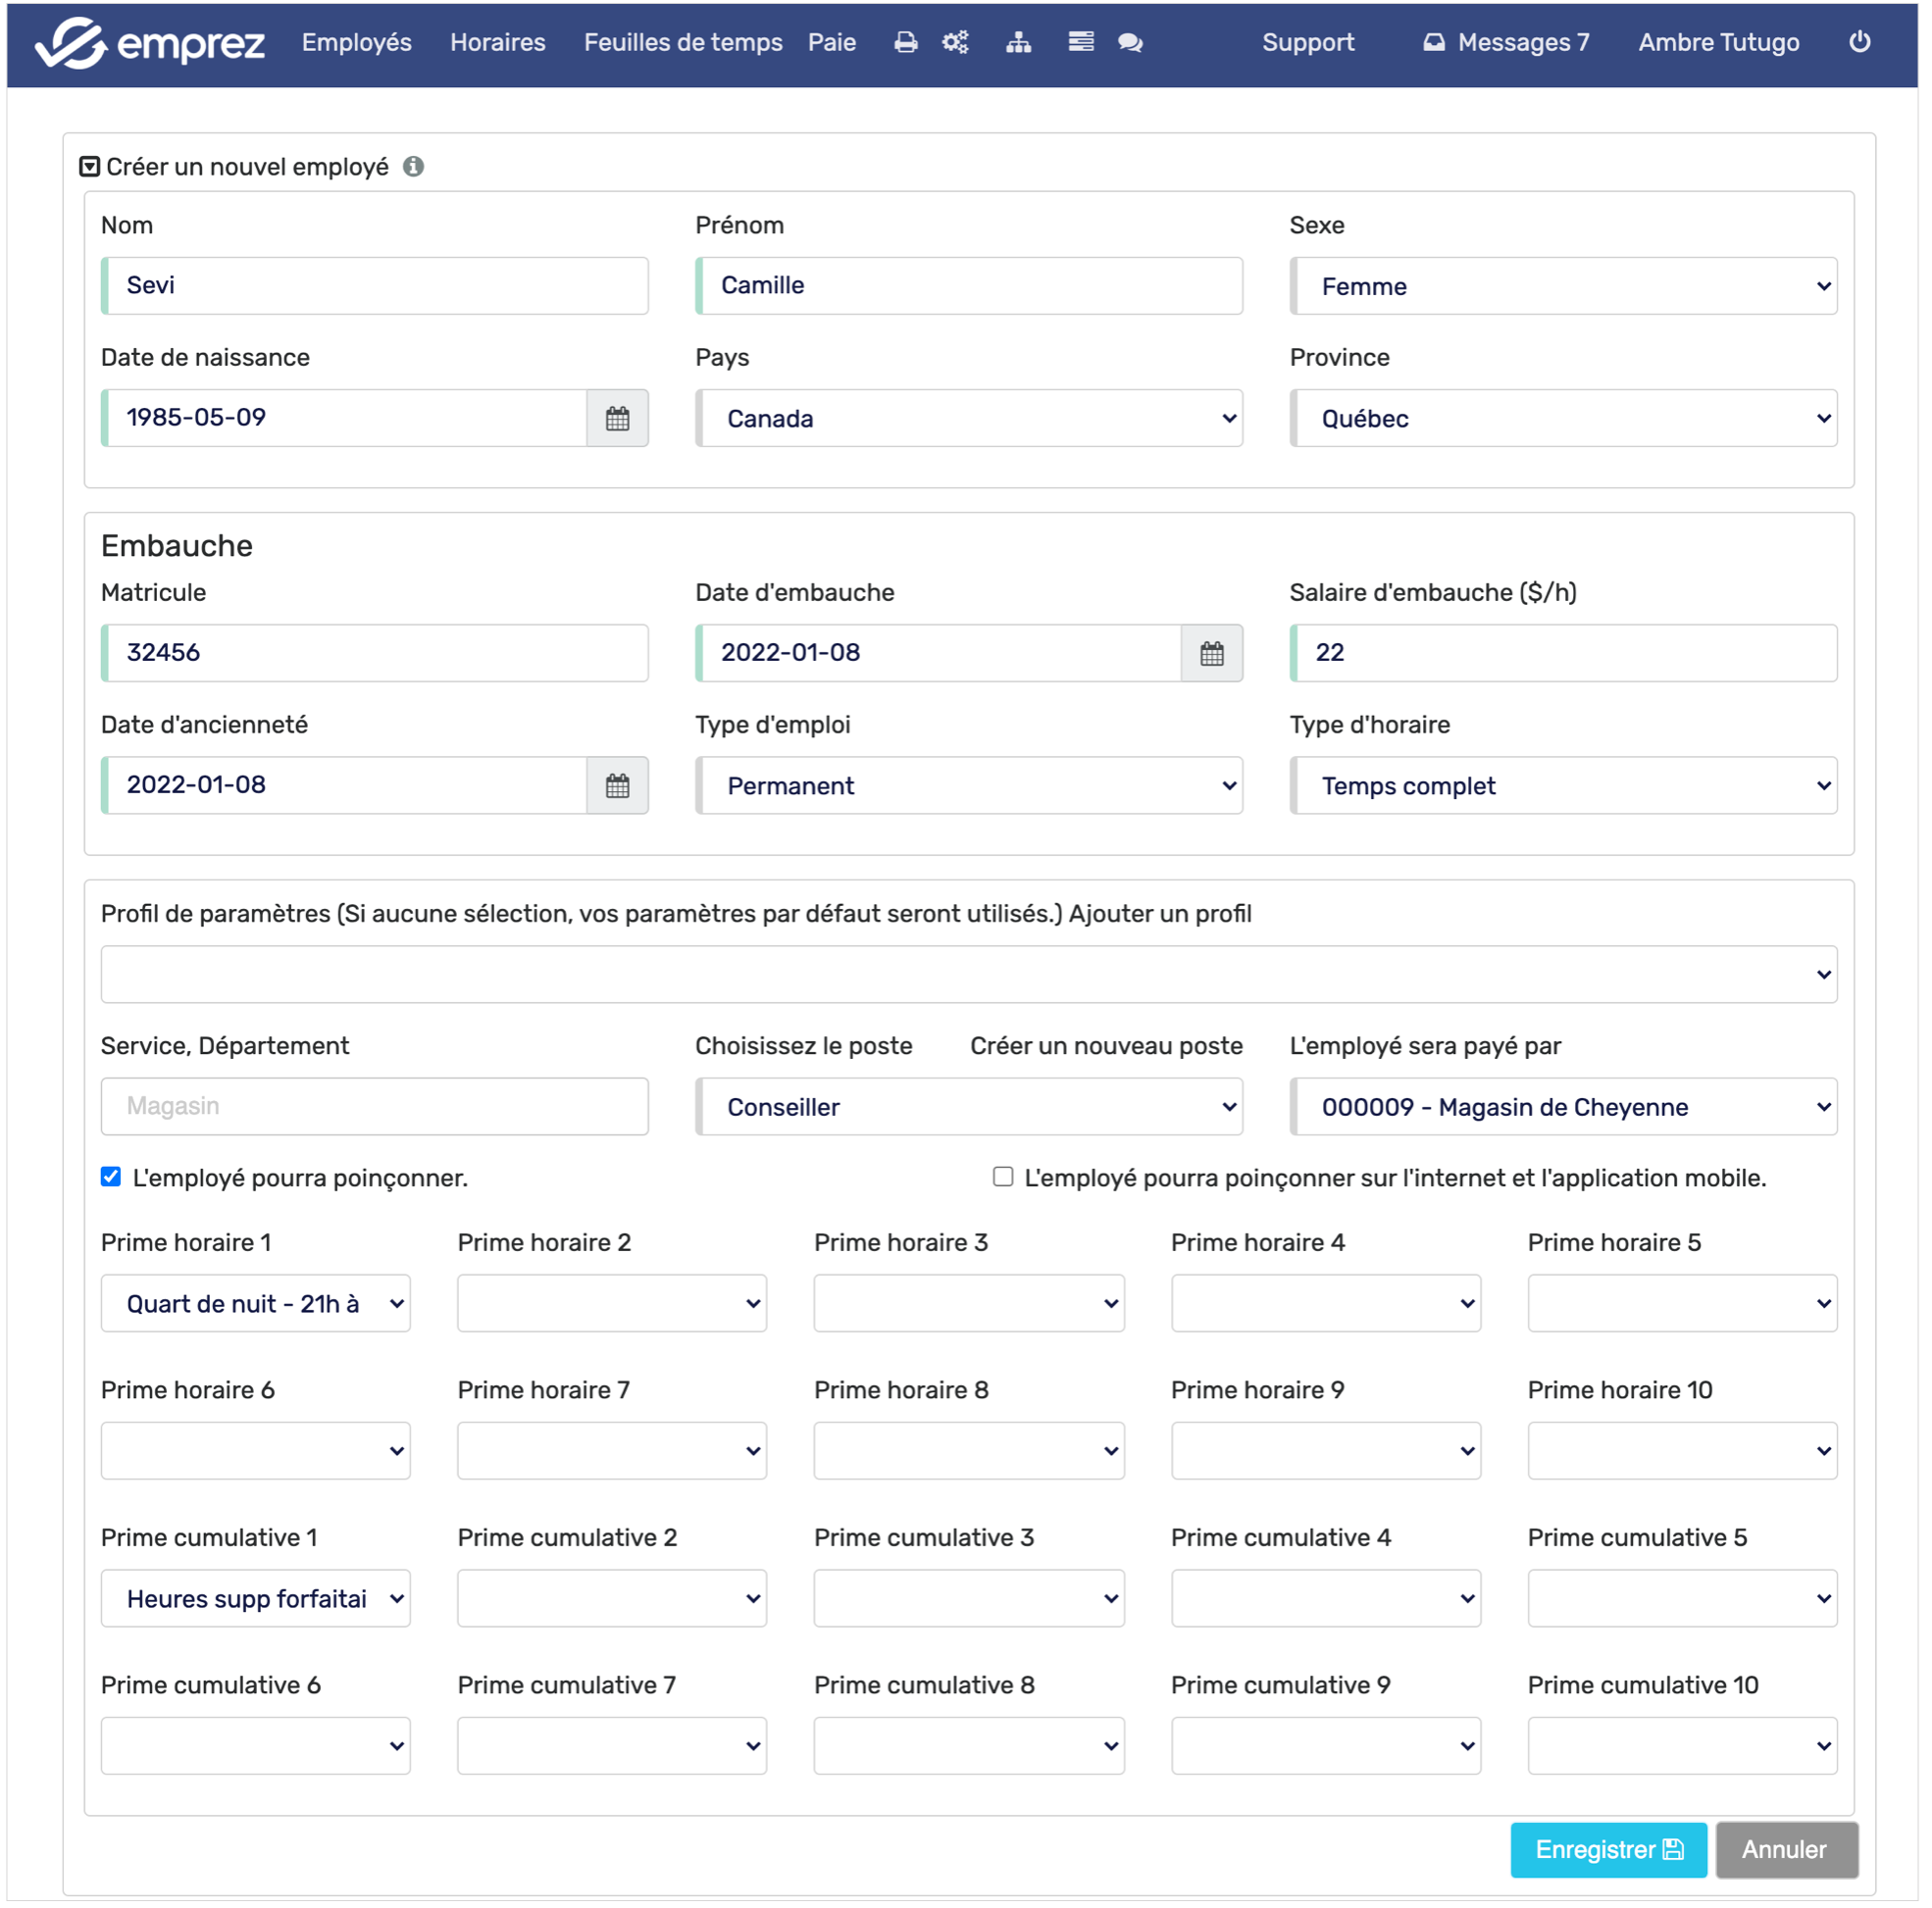Expand the Type d'emploi dropdown
The width and height of the screenshot is (1932, 1908).
coord(968,785)
